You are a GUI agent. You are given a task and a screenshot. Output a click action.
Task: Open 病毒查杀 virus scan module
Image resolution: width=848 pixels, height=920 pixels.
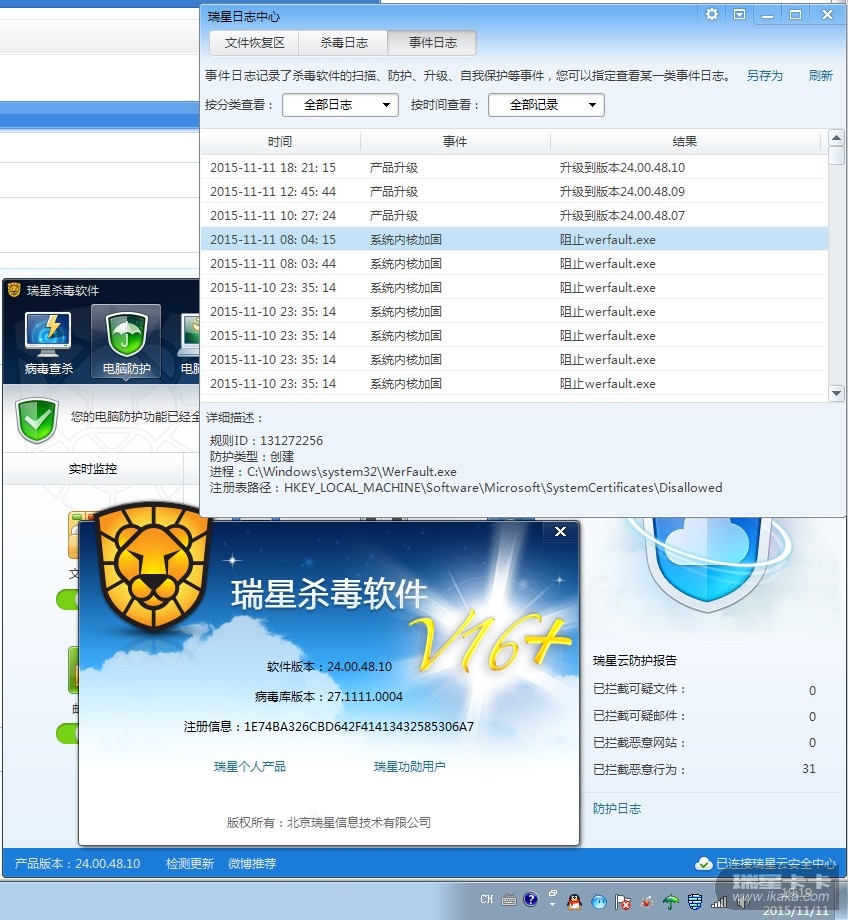tap(49, 343)
